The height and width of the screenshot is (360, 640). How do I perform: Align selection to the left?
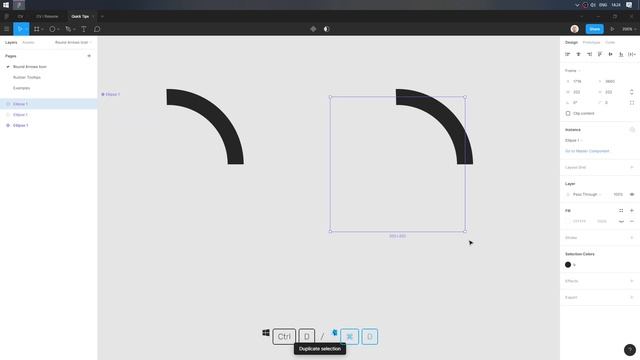[x=567, y=54]
